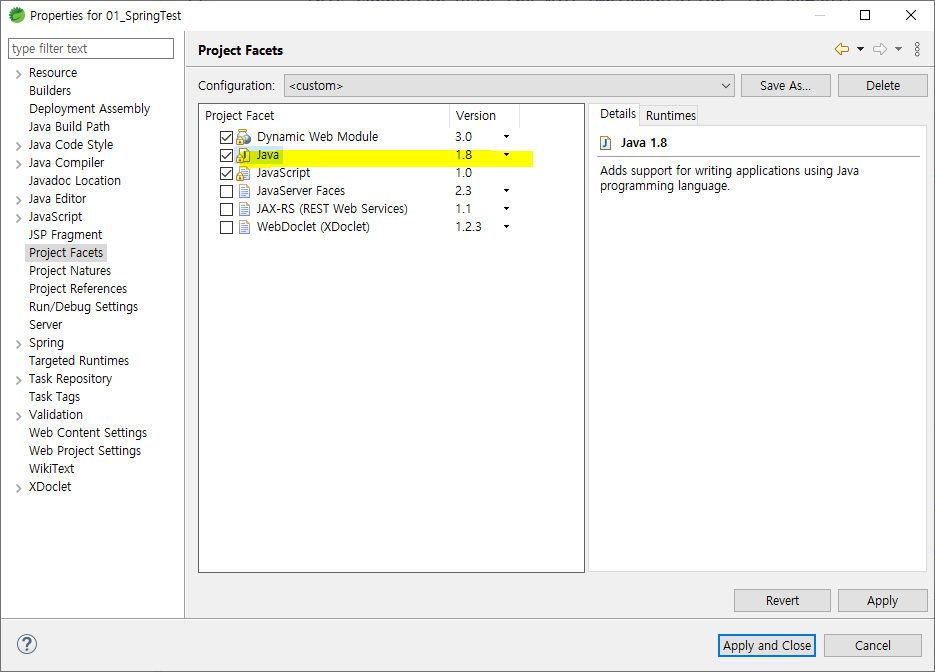The image size is (935, 672).
Task: Click the Cancel button
Action: [872, 646]
